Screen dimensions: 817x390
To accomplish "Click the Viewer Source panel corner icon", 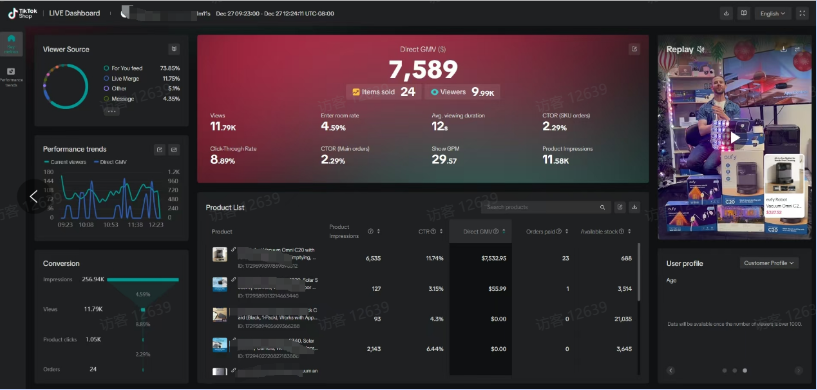I will tap(174, 49).
